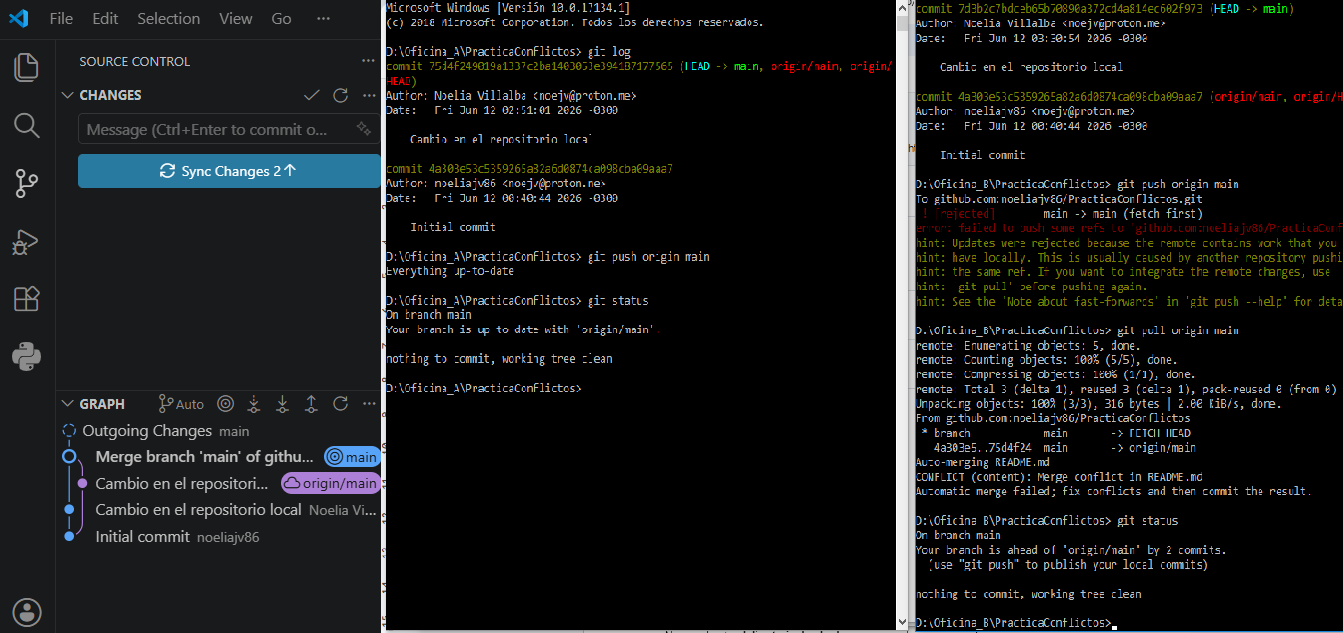
Task: Click the Oficina_A terminal last prompt line
Action: (x=484, y=387)
